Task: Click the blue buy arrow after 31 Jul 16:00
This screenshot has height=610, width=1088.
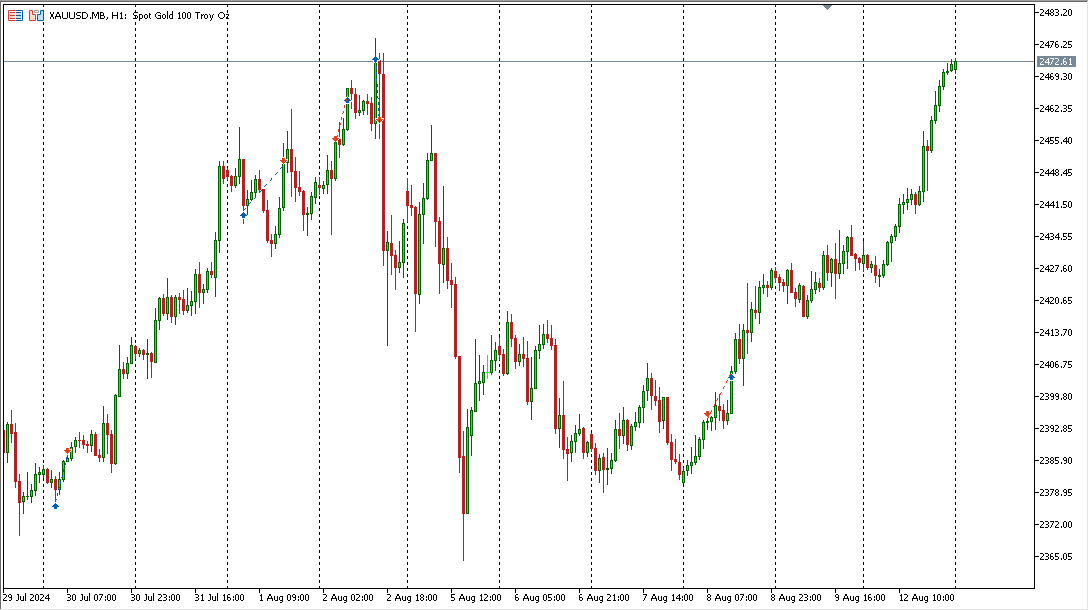Action: pos(244,215)
